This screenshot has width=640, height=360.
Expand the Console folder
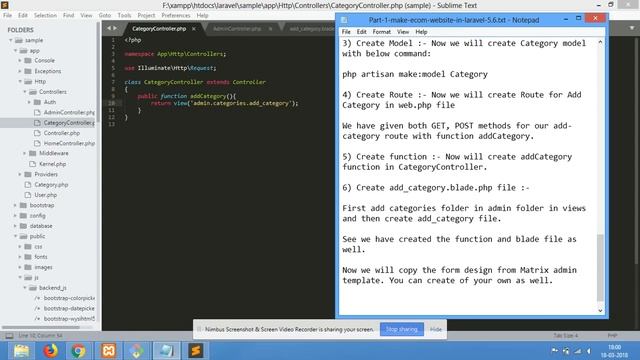point(20,60)
